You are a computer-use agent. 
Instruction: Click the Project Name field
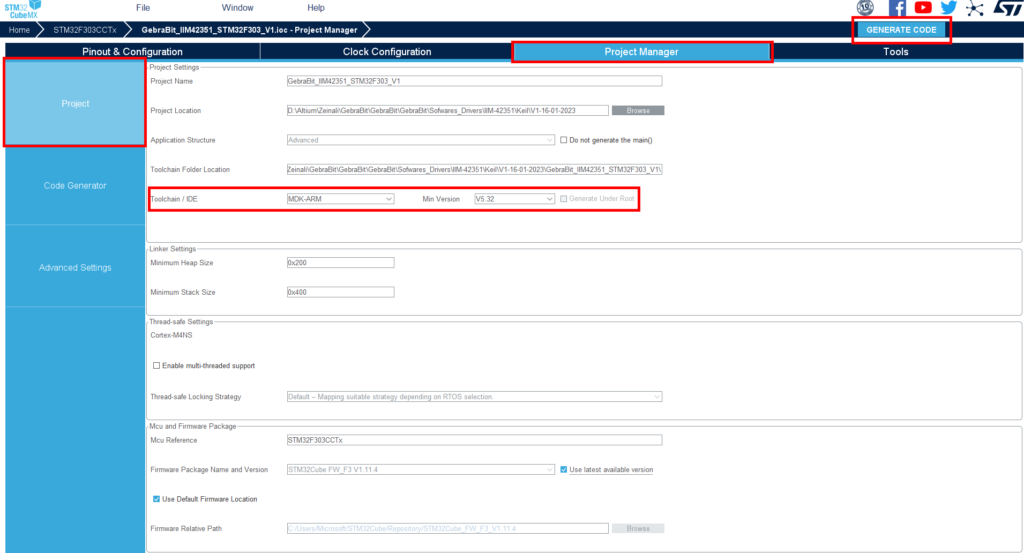tap(474, 81)
